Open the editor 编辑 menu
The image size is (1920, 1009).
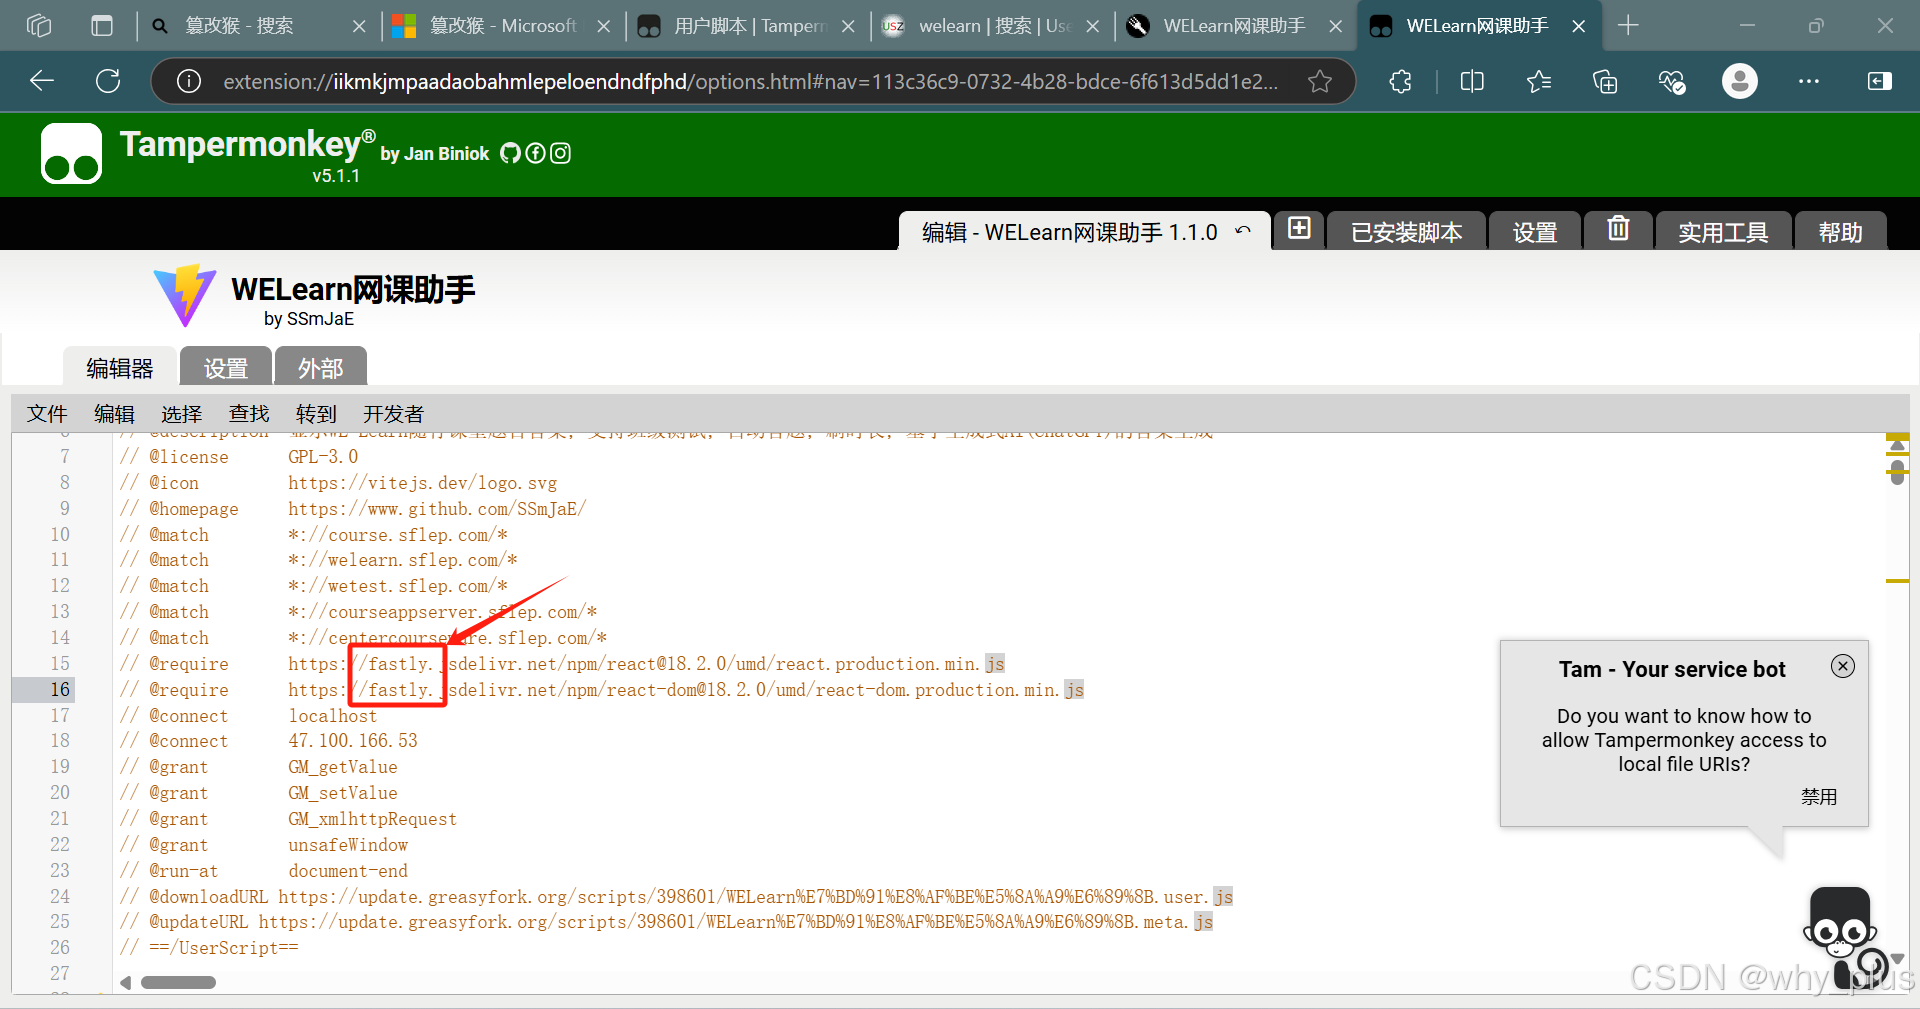(x=114, y=414)
